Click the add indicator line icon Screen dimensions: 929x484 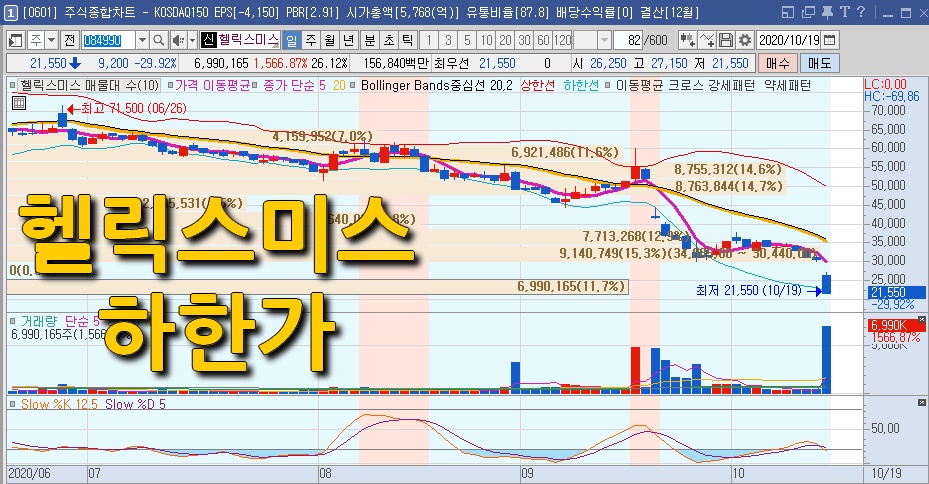707,40
